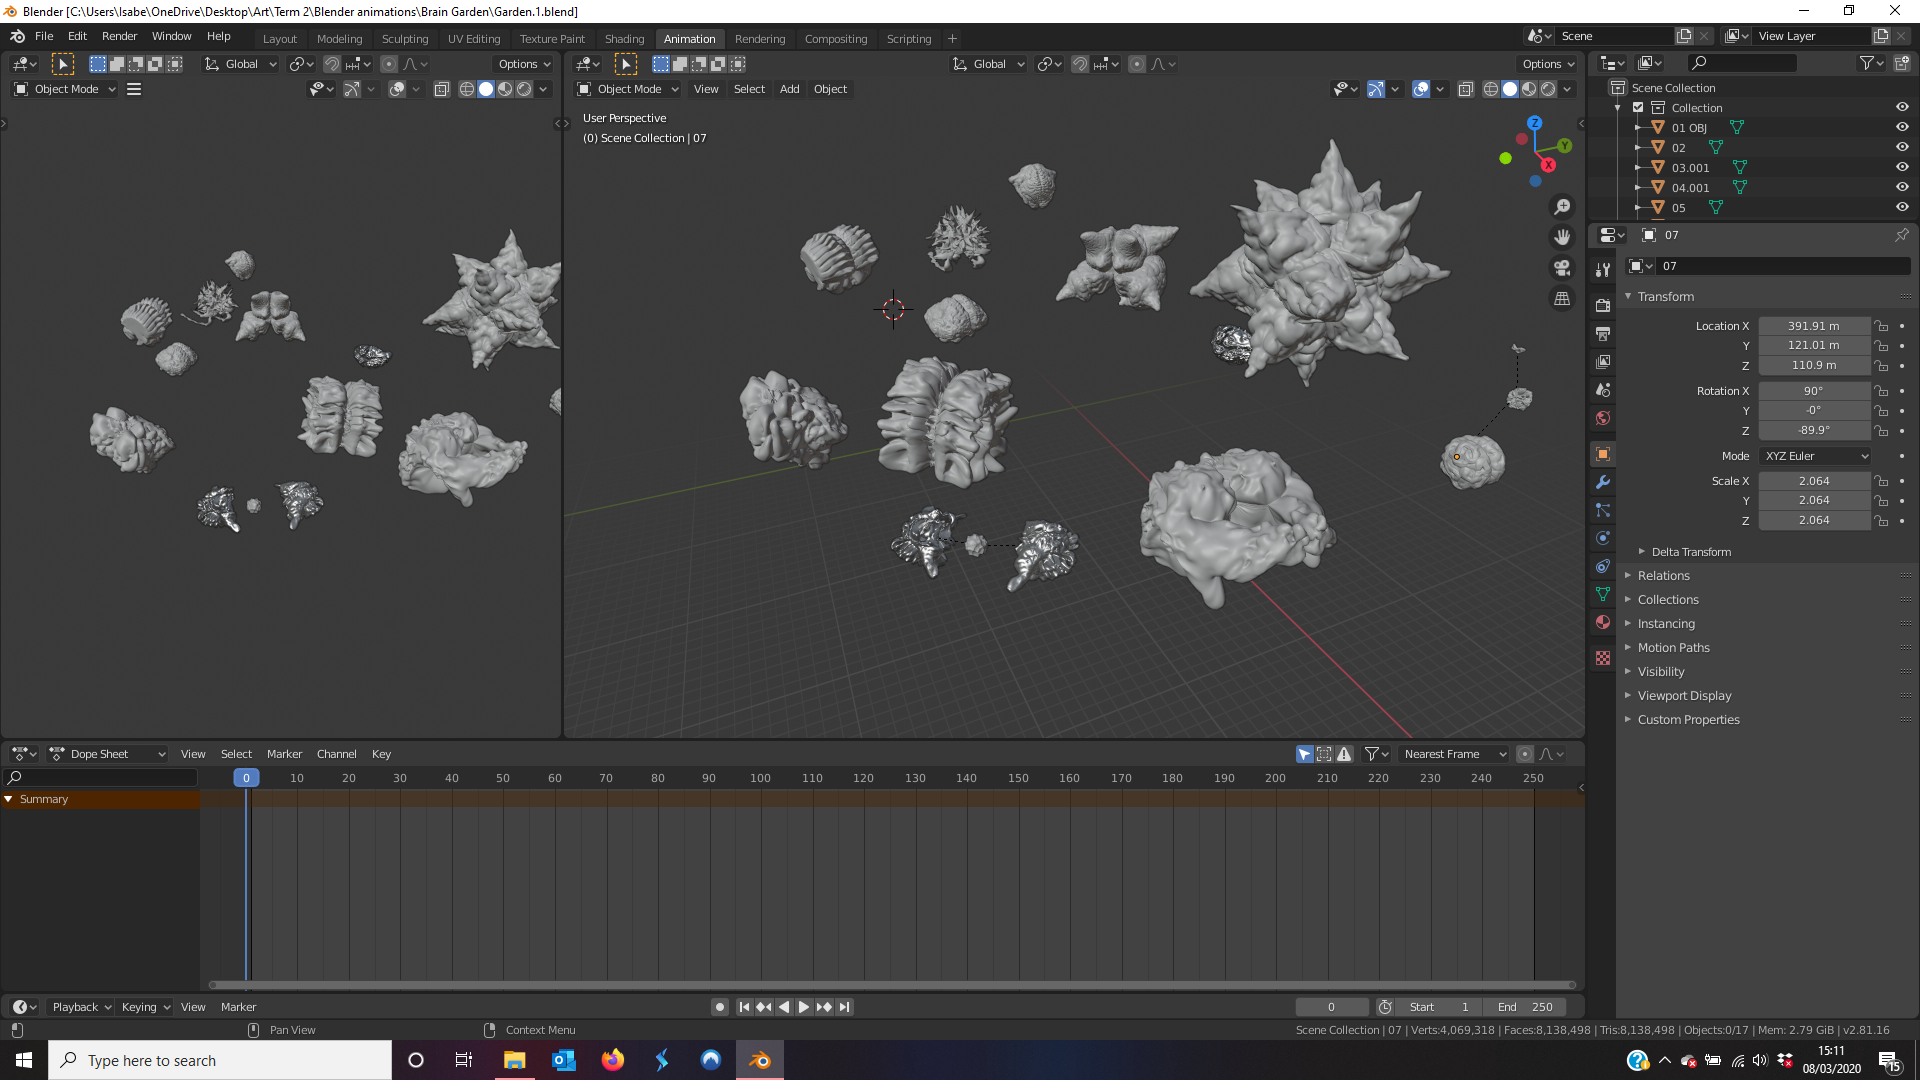Open the Playback popover in timeline
The height and width of the screenshot is (1080, 1920).
(x=81, y=1007)
